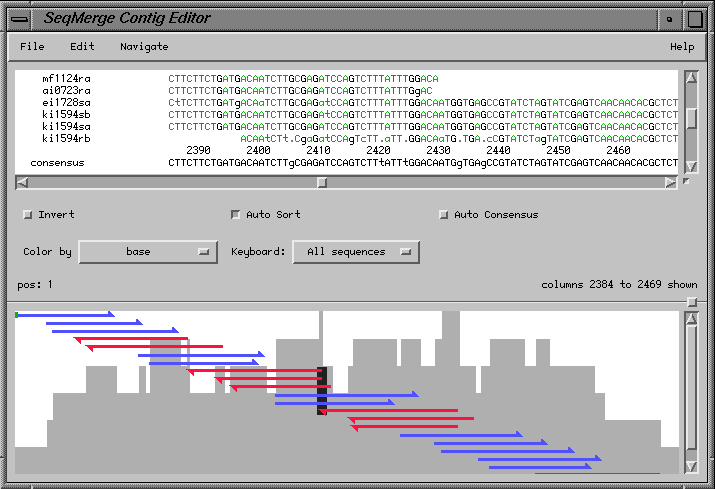The image size is (715, 489).
Task: Click the green start marker in overview
Action: (x=16, y=315)
